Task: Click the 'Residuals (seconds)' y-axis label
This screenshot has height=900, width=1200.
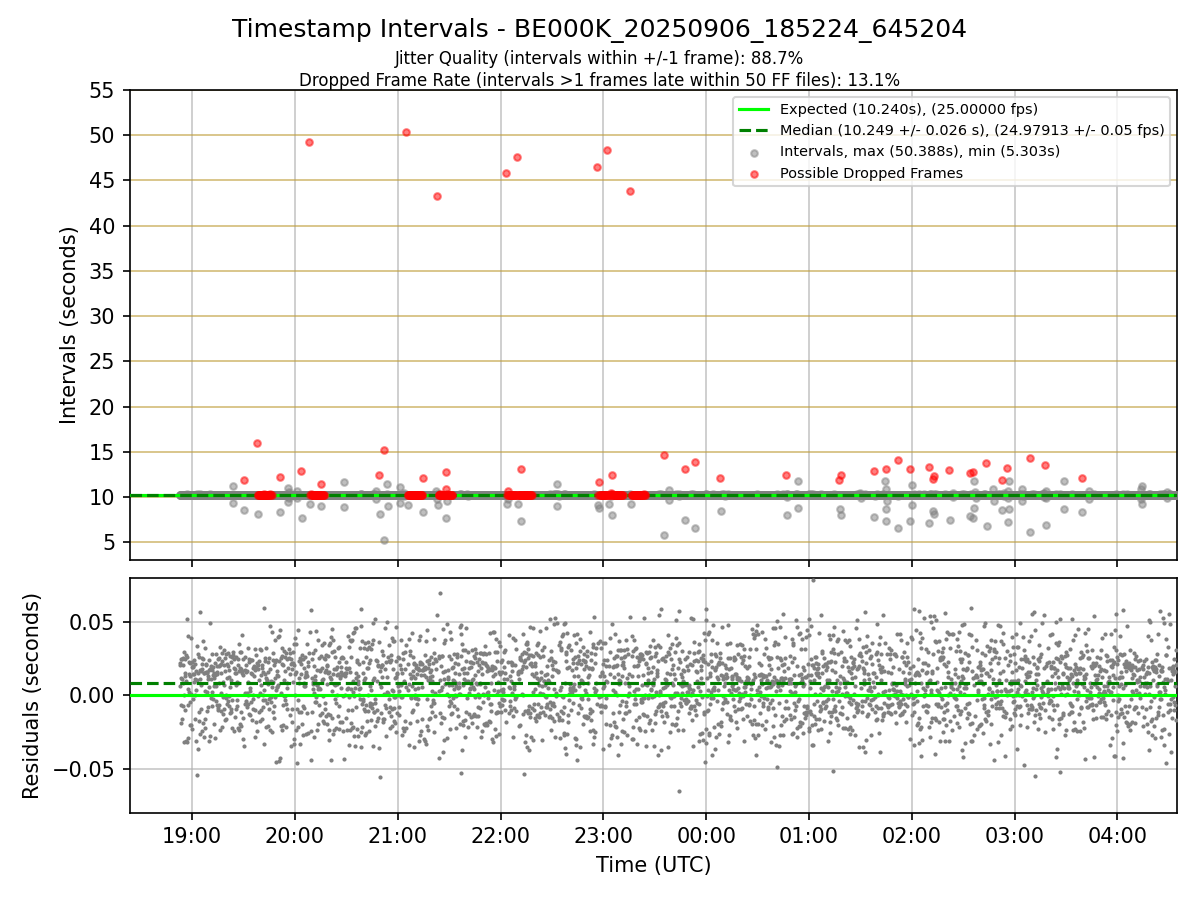Action: [x=32, y=696]
